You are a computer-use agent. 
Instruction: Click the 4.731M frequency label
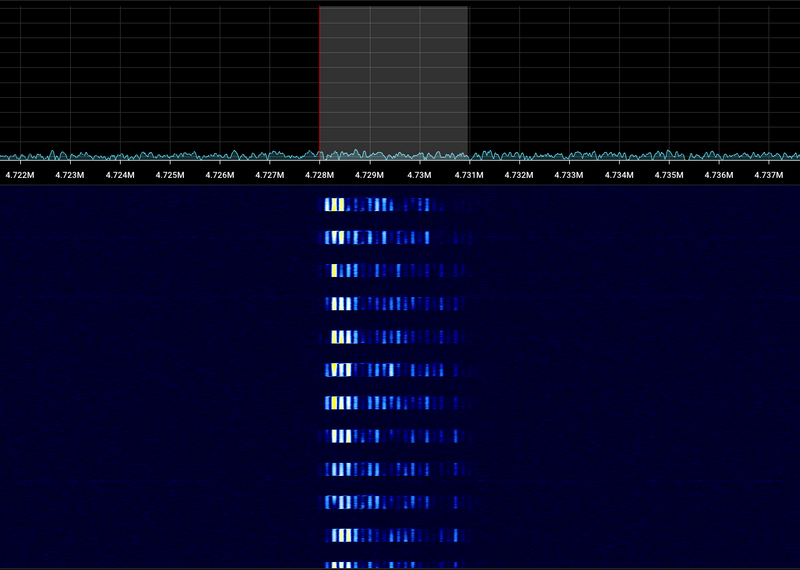(x=469, y=175)
